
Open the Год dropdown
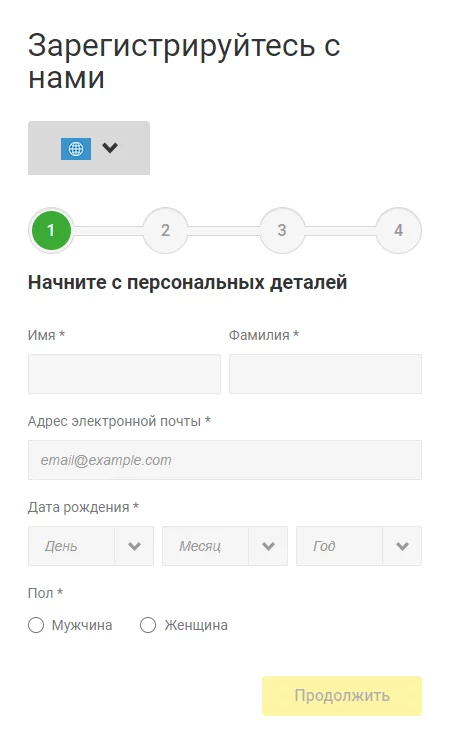(x=359, y=546)
